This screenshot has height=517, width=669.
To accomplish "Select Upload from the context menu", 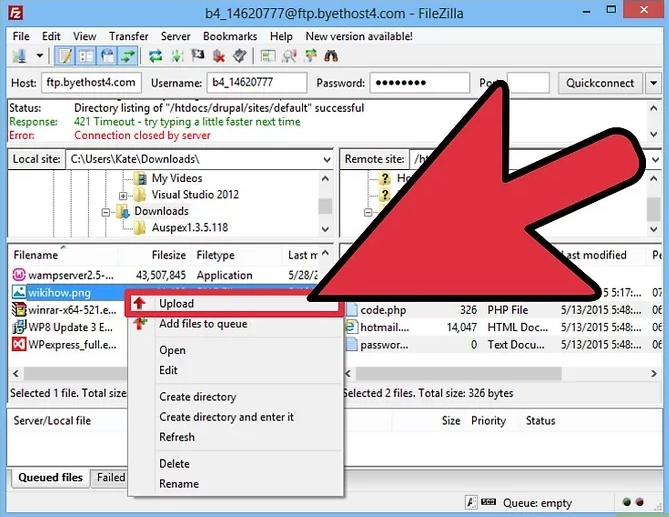I will tap(176, 304).
